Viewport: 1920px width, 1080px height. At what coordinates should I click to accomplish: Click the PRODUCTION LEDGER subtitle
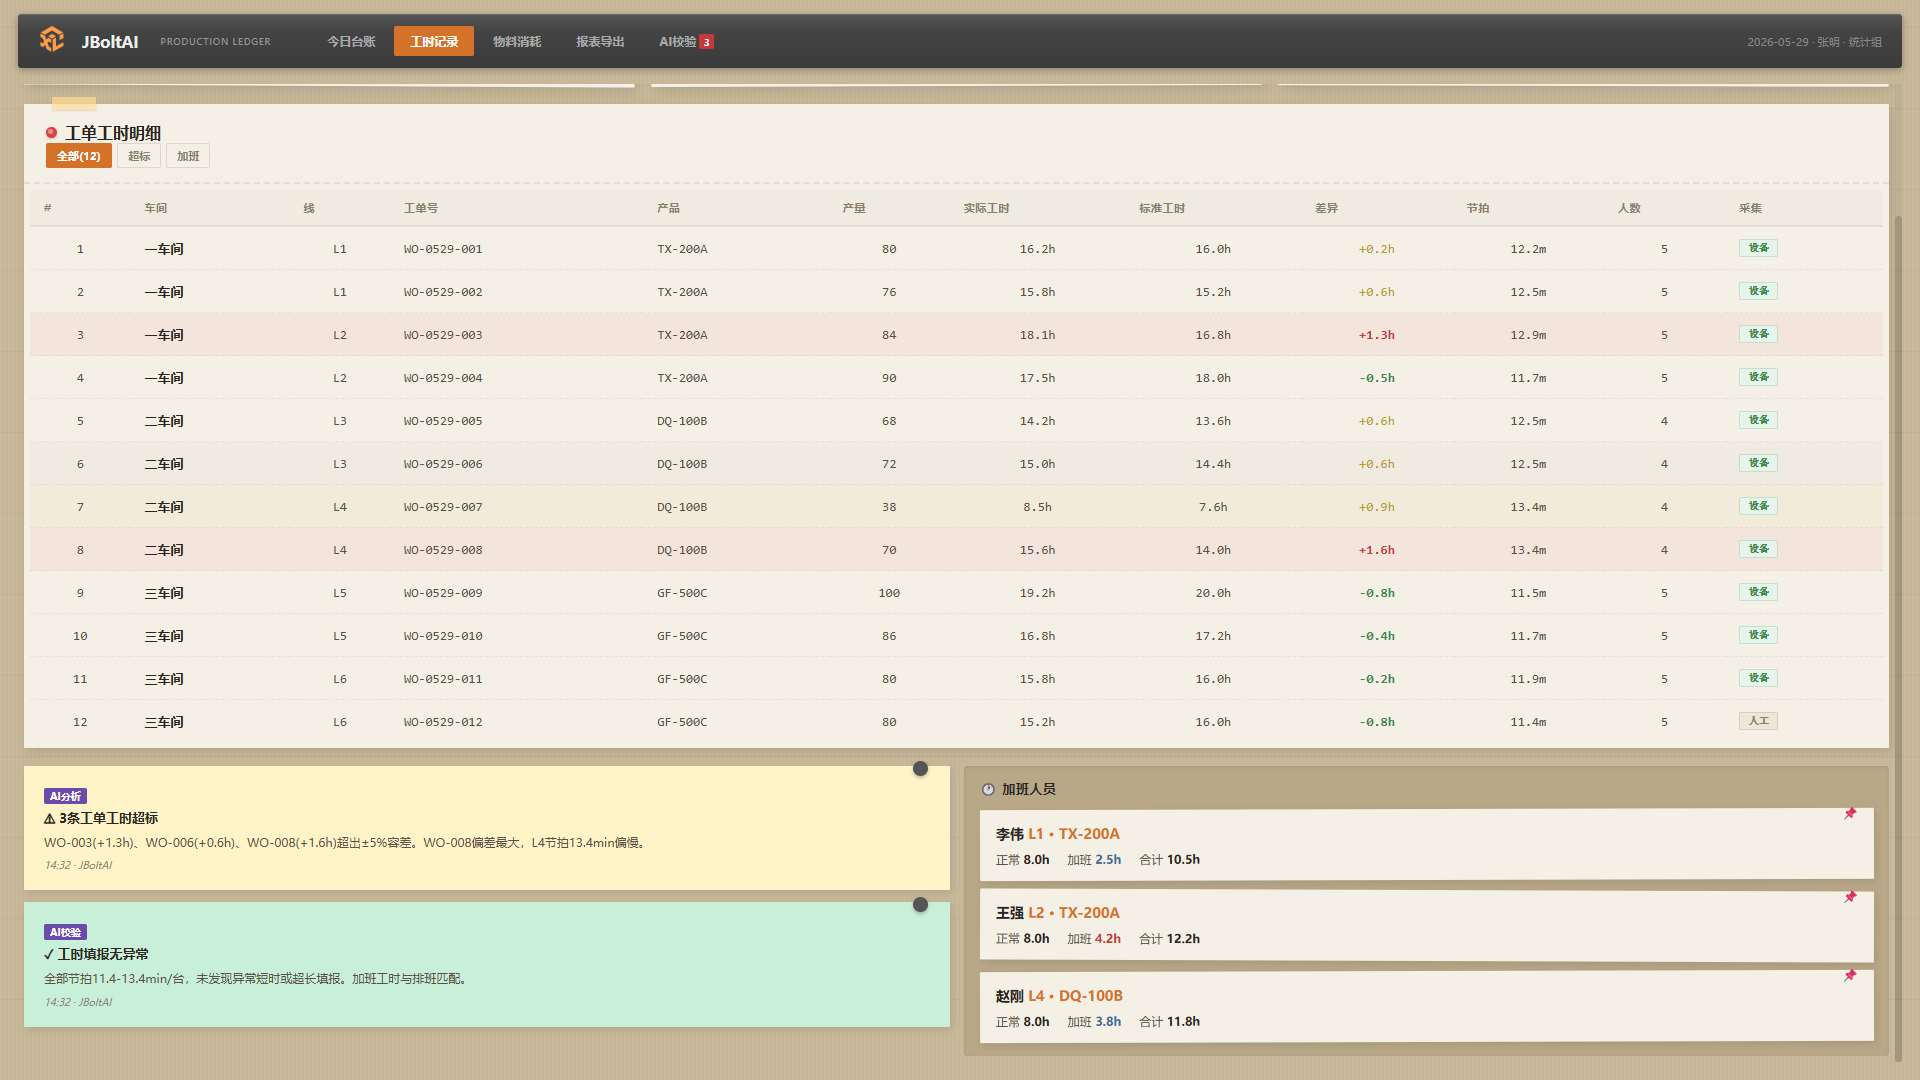click(215, 42)
